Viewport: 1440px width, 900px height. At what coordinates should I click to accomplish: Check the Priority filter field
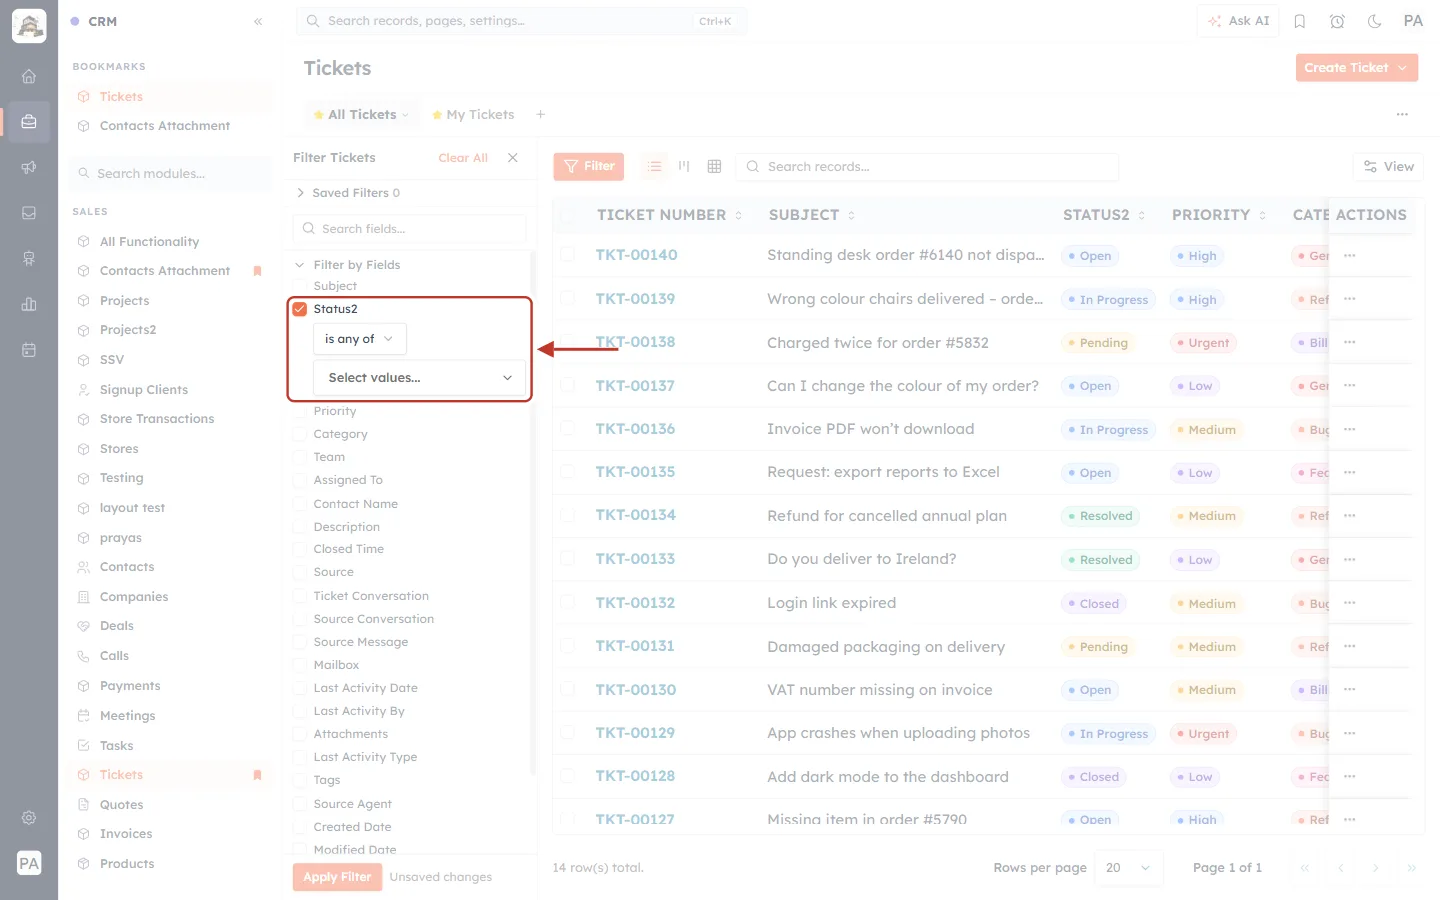(300, 411)
